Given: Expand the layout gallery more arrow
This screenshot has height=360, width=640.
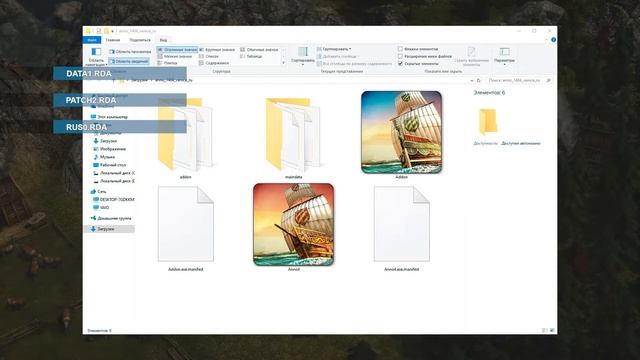Looking at the screenshot, I should (284, 63).
